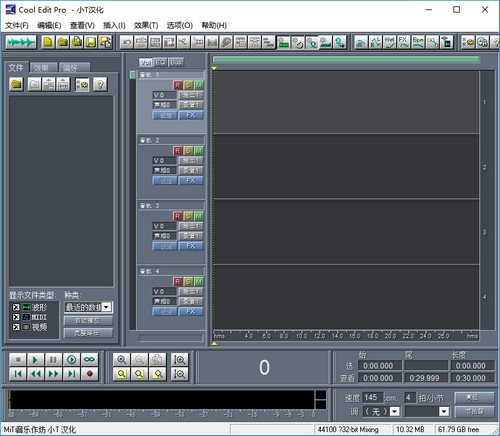Click the green horizontal scroll bar above tracks
Viewport: 500px width, 436px height.
click(x=346, y=60)
